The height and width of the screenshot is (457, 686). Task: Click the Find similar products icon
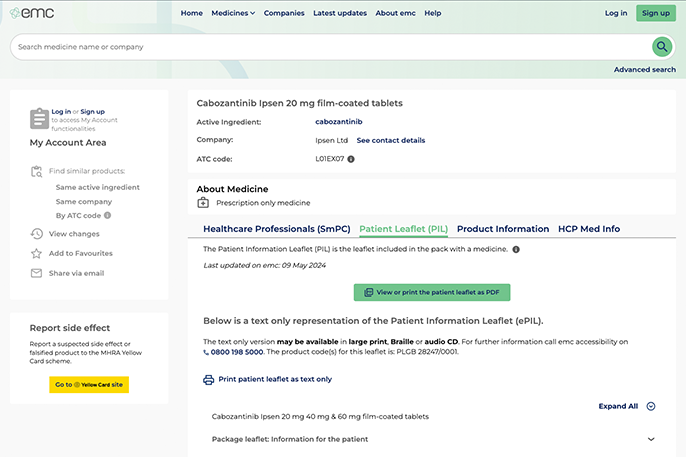(37, 171)
